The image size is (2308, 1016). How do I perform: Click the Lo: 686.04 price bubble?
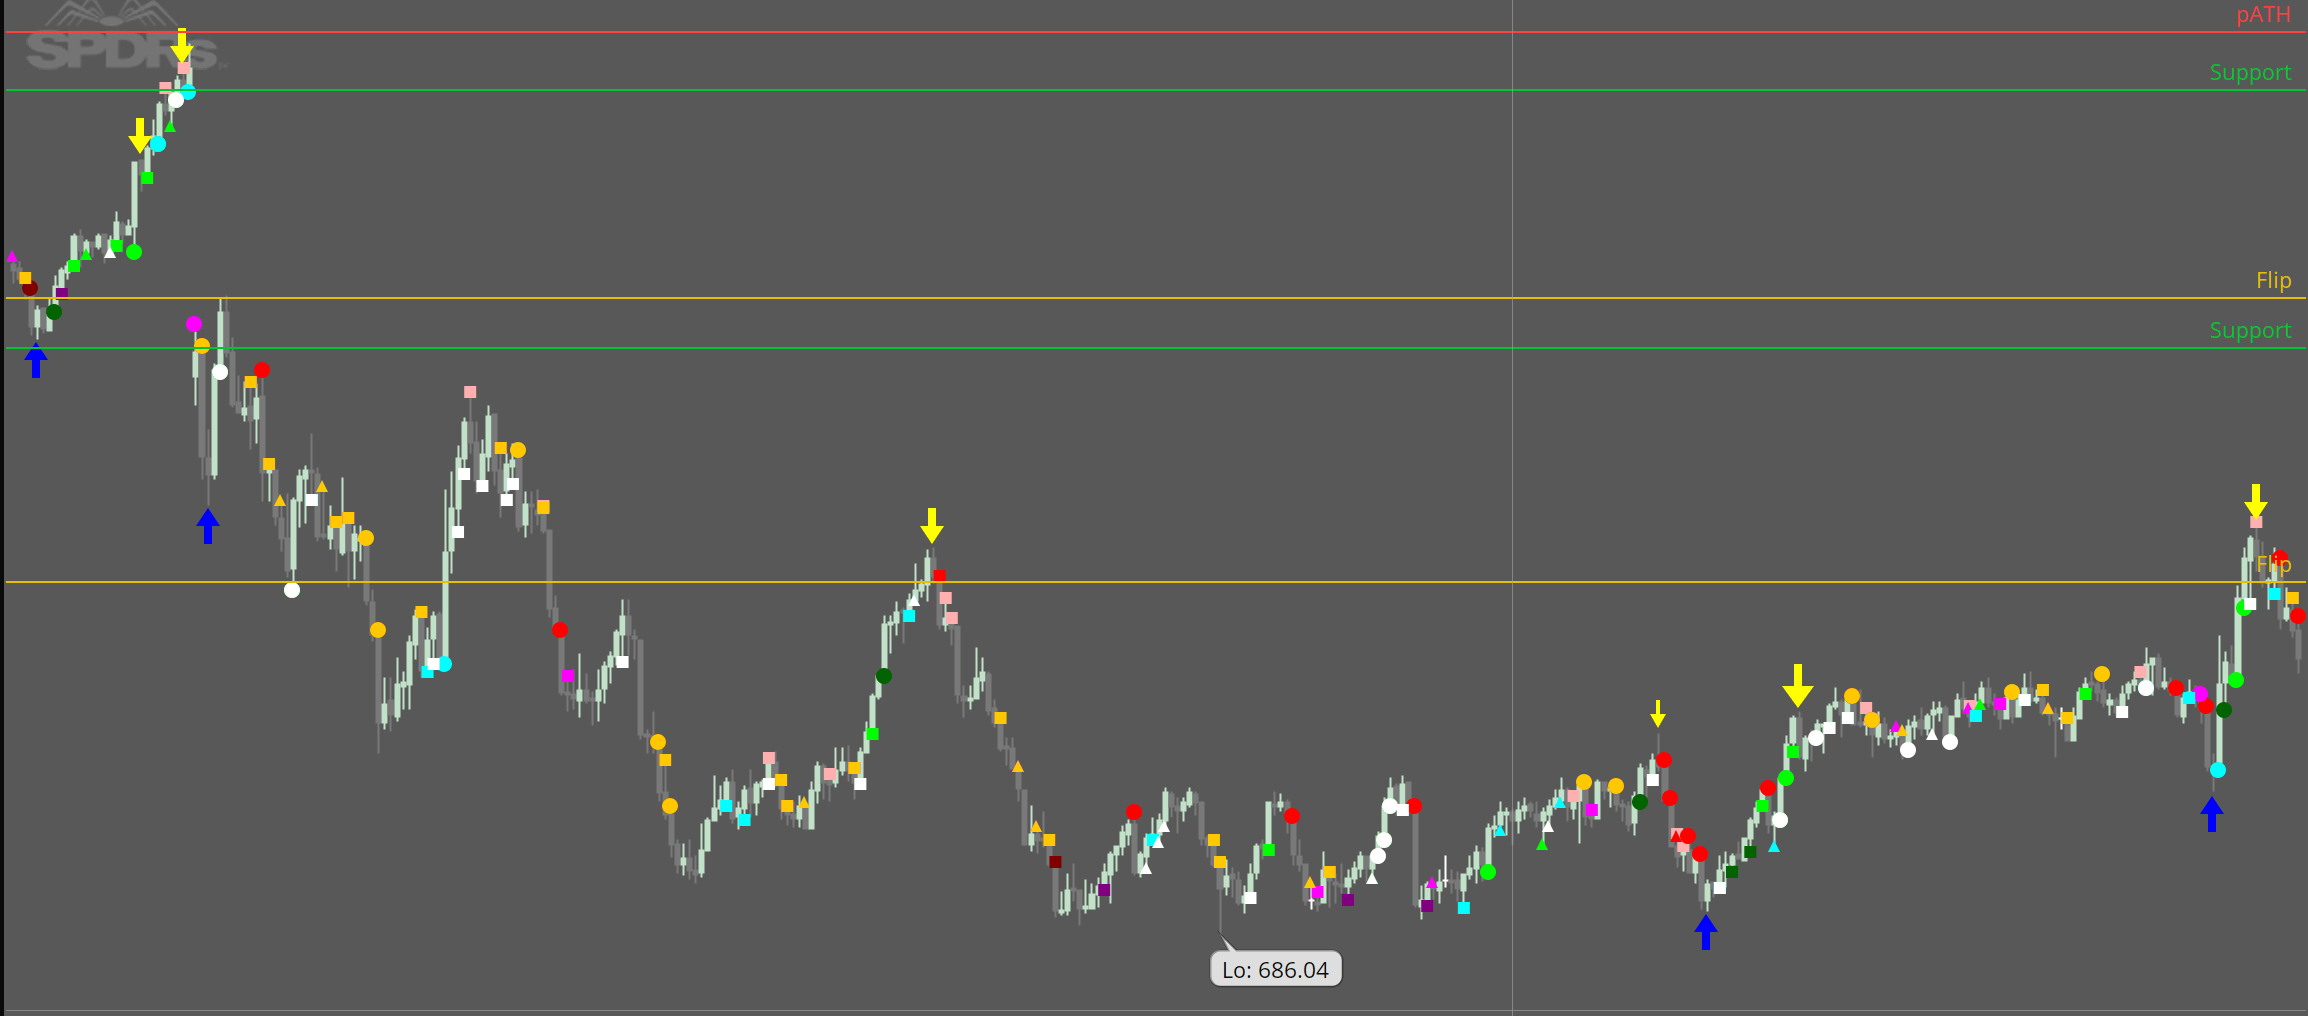1275,970
